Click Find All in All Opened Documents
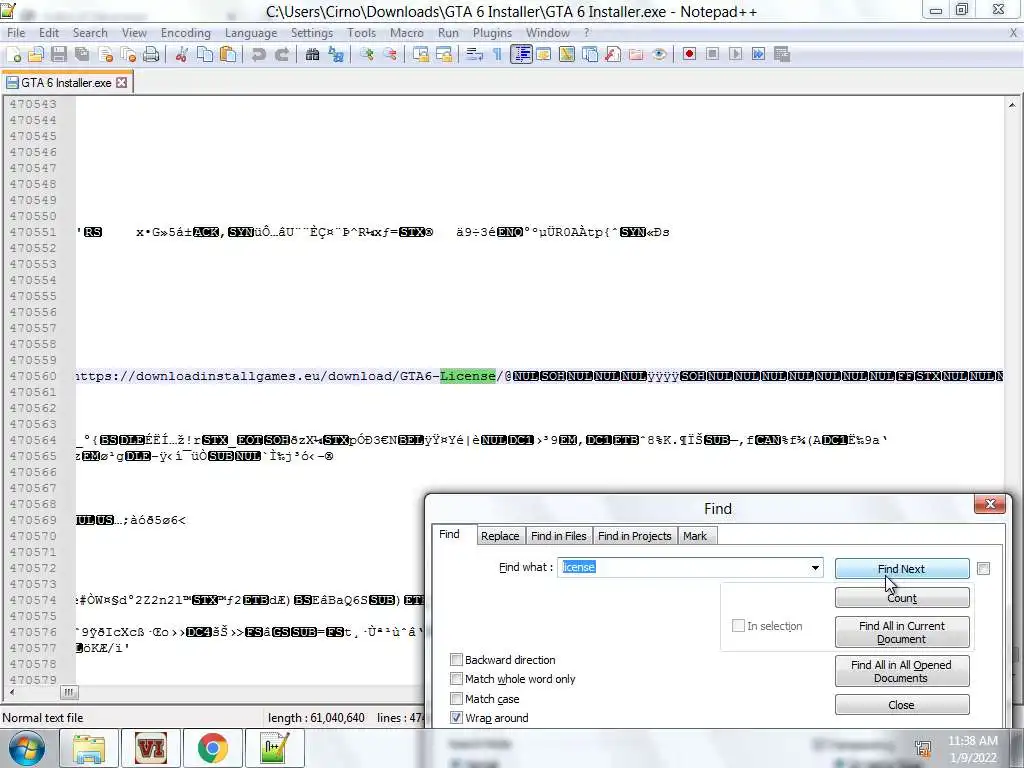 [x=901, y=671]
